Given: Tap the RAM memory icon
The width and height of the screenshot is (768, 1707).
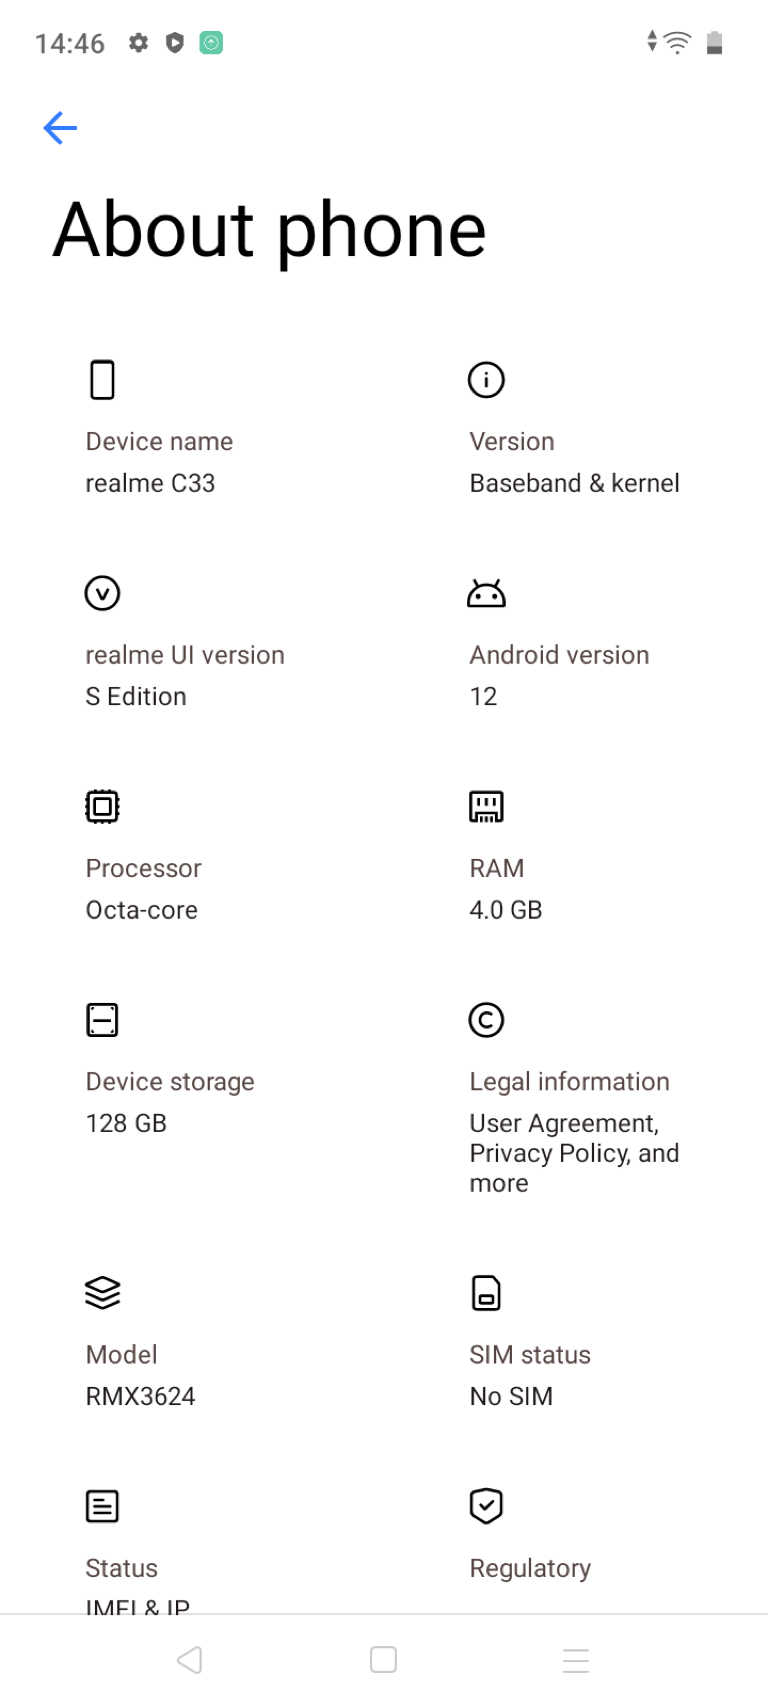Looking at the screenshot, I should point(486,806).
